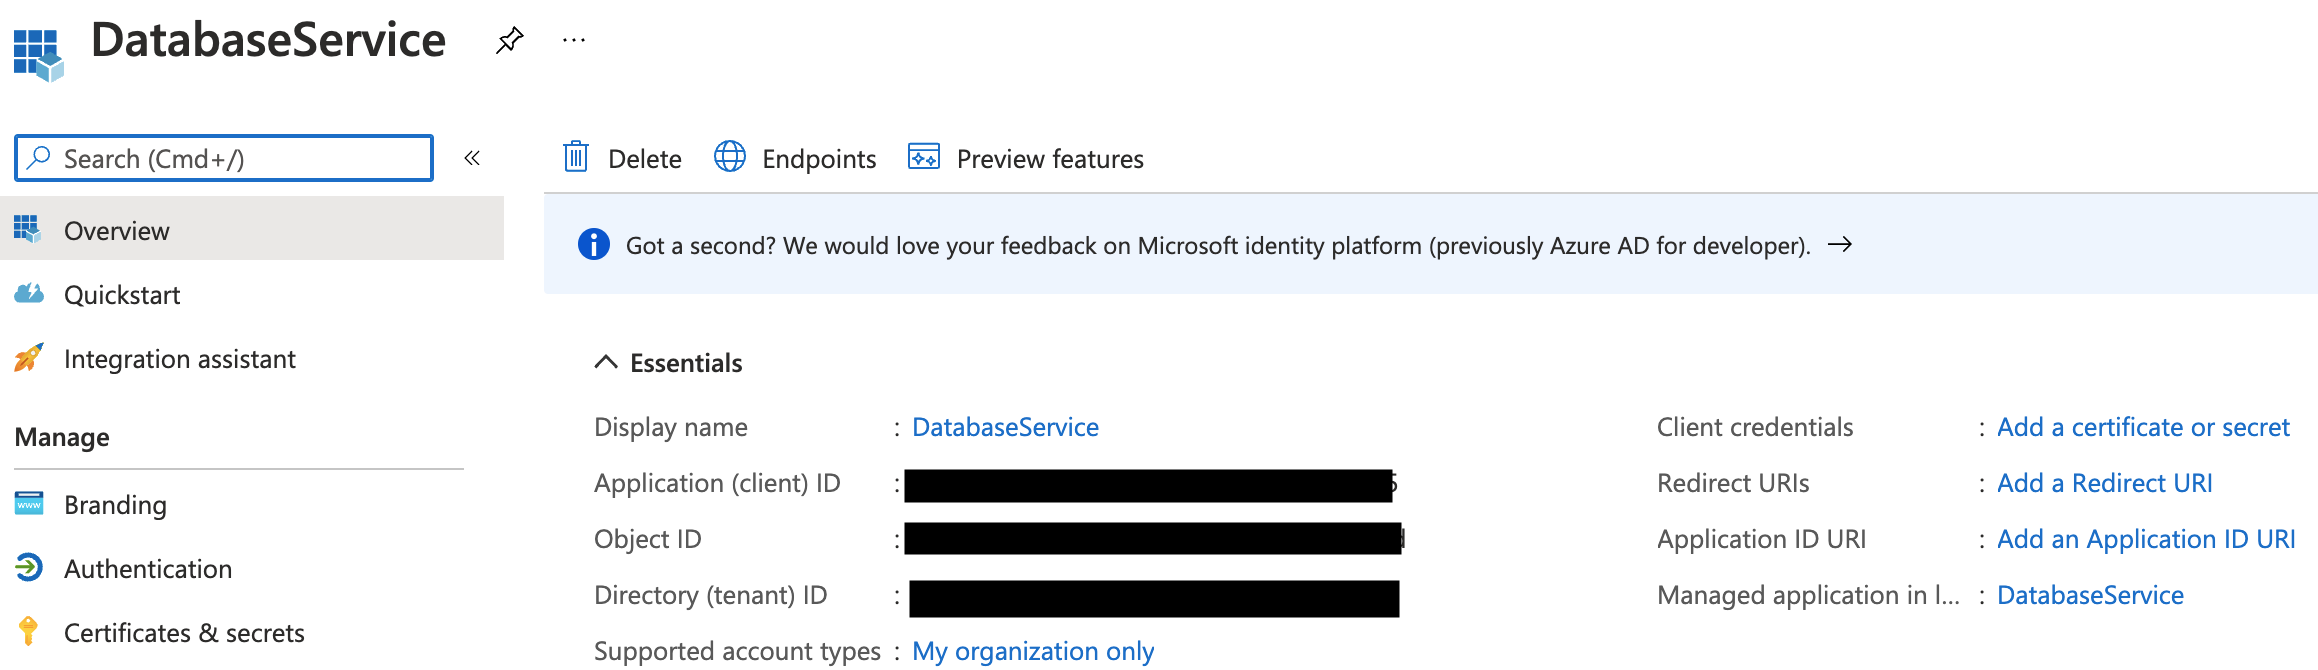
Task: Click the Certificates & secrets key icon
Action: tap(29, 631)
